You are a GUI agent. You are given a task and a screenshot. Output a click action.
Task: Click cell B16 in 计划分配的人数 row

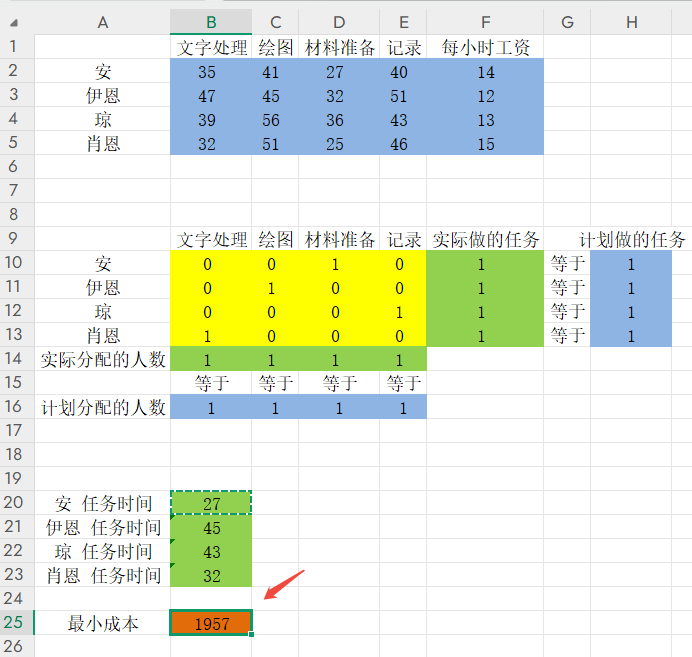pyautogui.click(x=211, y=407)
